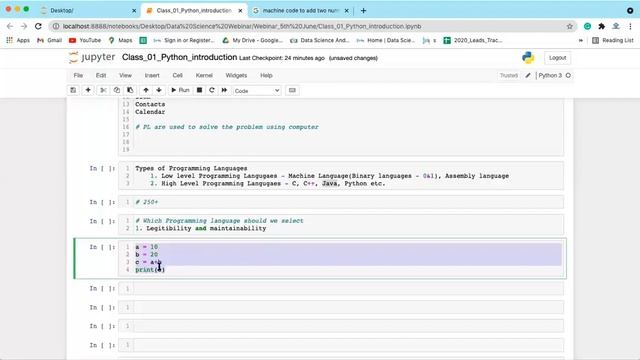
Task: Expand hidden bookmarks chevron
Action: pyautogui.click(x=581, y=40)
